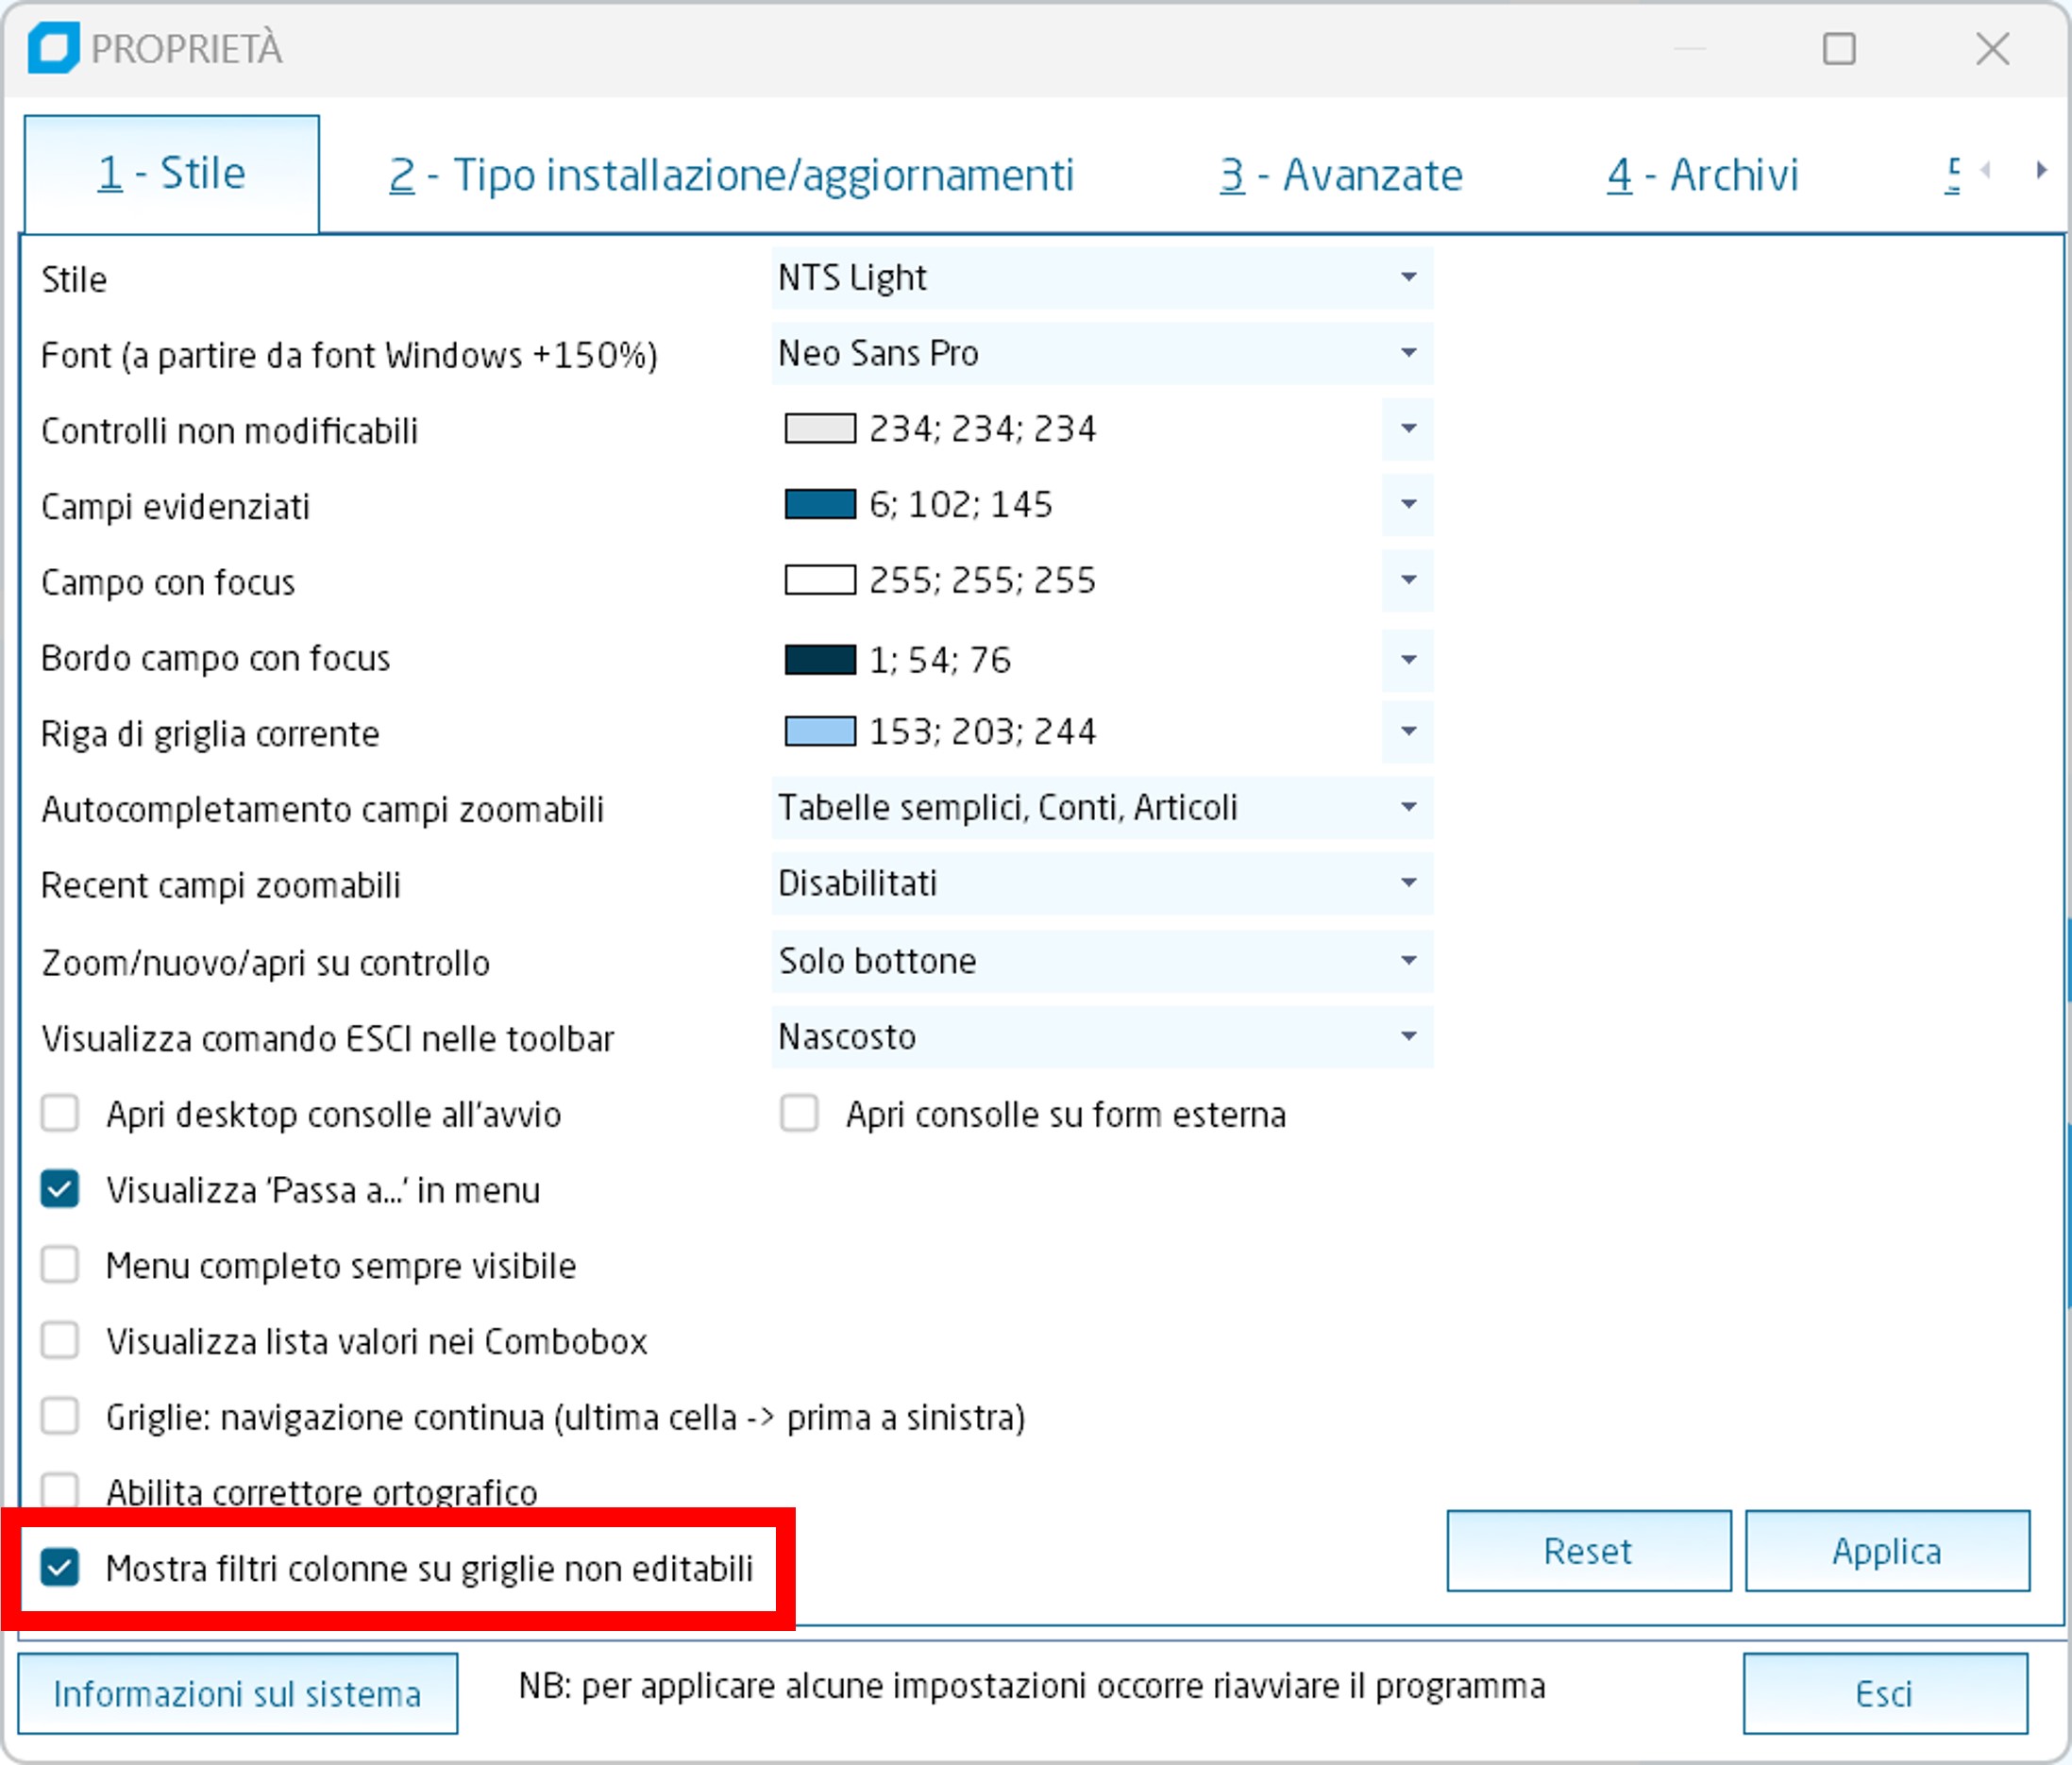Click the PROPRIETÀ app icon in title bar

[53, 48]
